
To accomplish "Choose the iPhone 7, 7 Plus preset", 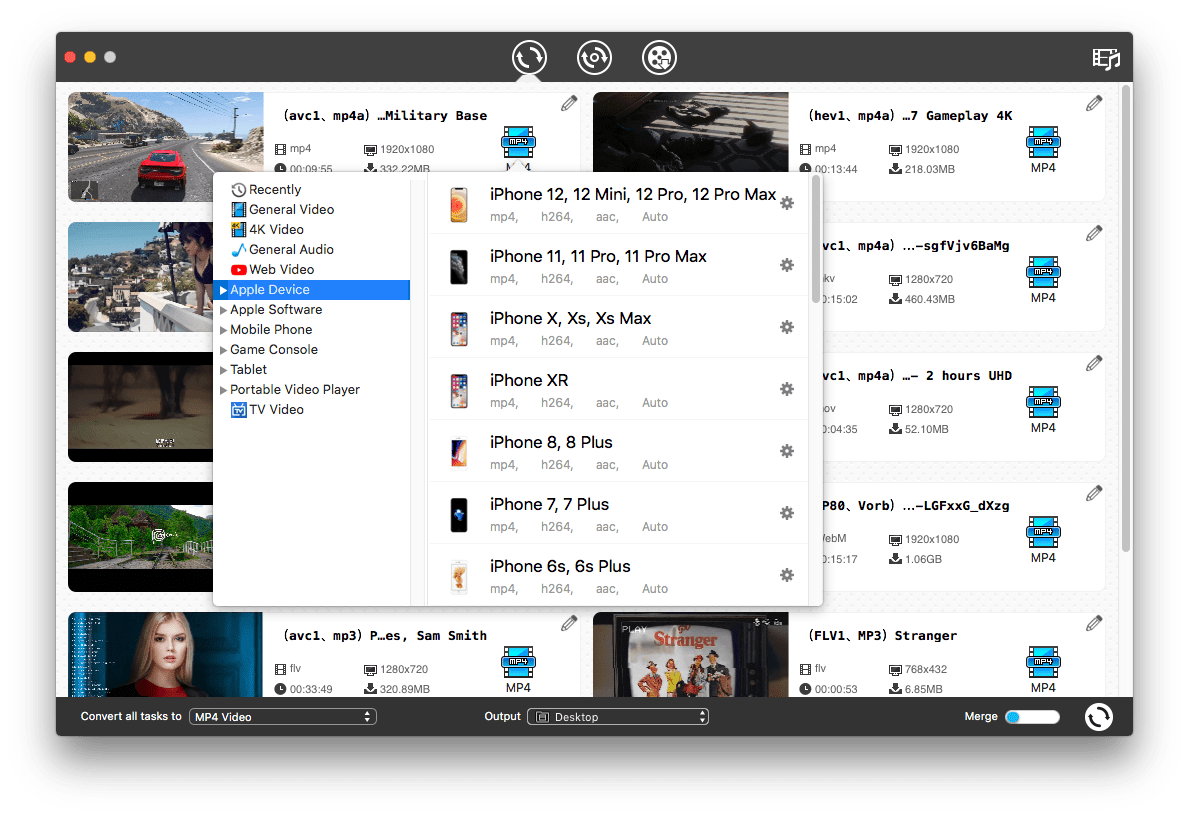I will tap(618, 514).
